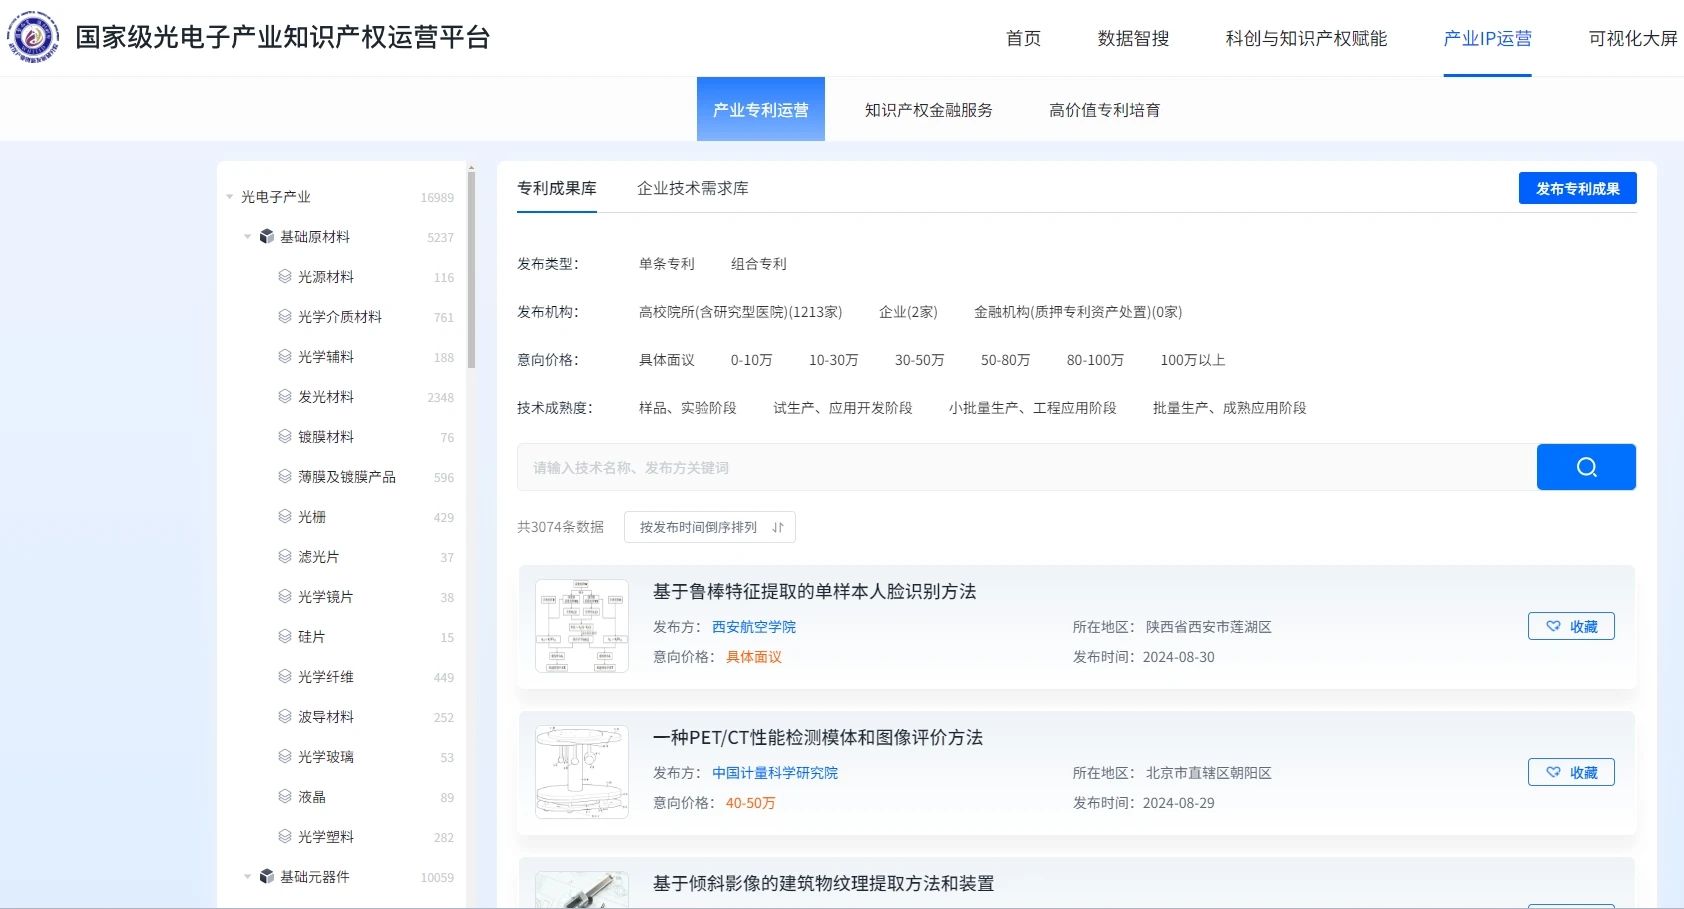Select 30-50万 price filter
The image size is (1684, 909).
[x=920, y=360]
